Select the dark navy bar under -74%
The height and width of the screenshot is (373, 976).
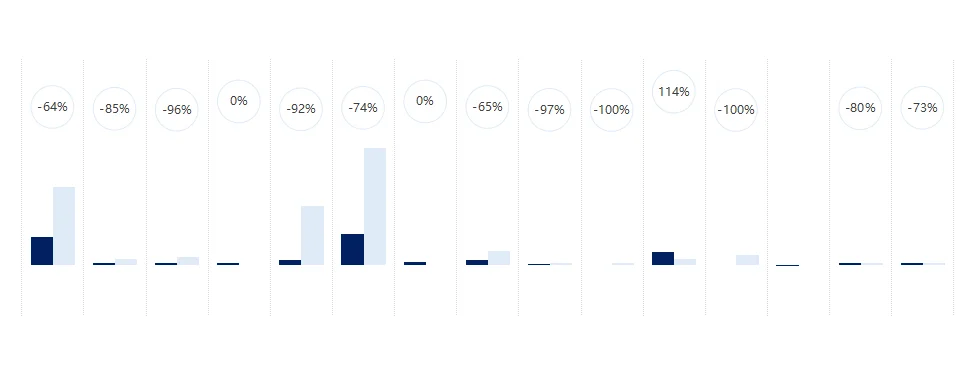(352, 249)
